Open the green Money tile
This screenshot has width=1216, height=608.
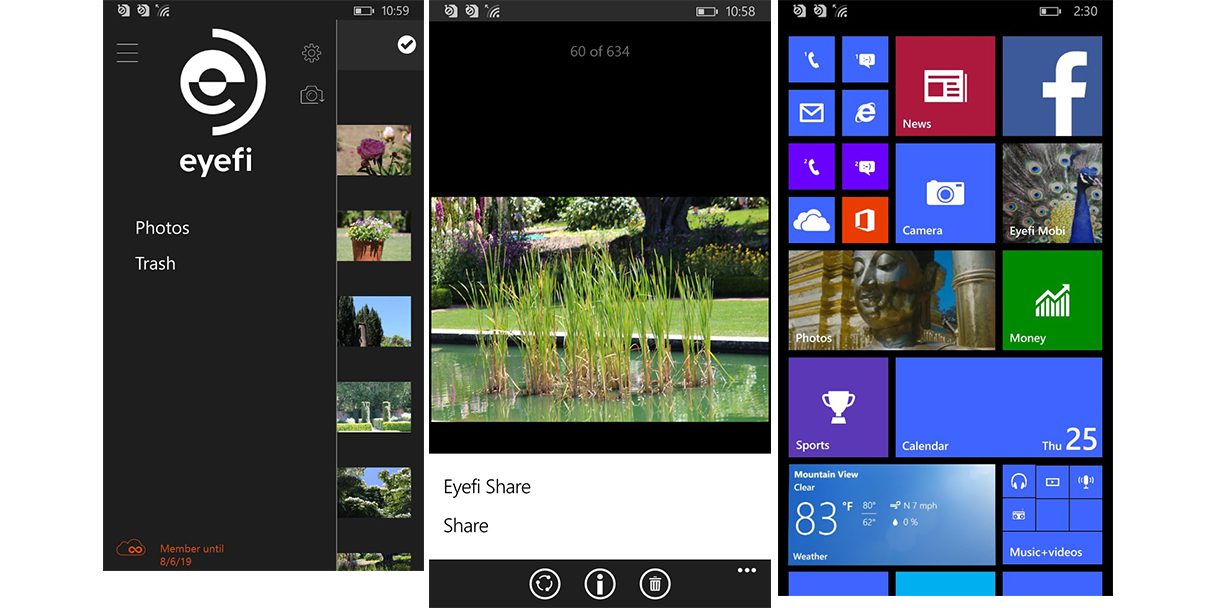pos(1052,300)
